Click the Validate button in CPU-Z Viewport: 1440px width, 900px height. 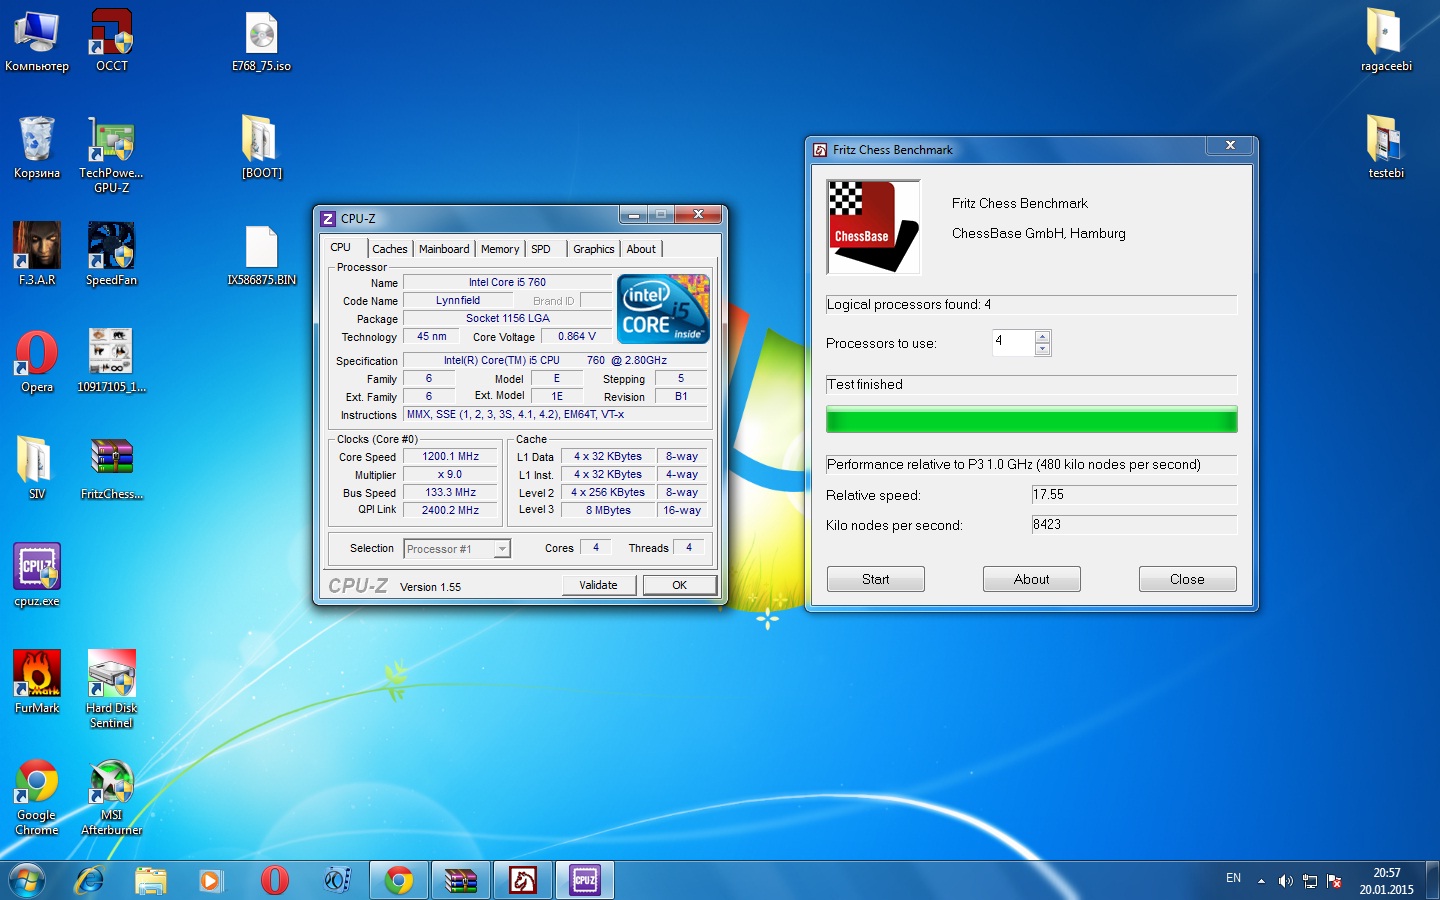(598, 585)
